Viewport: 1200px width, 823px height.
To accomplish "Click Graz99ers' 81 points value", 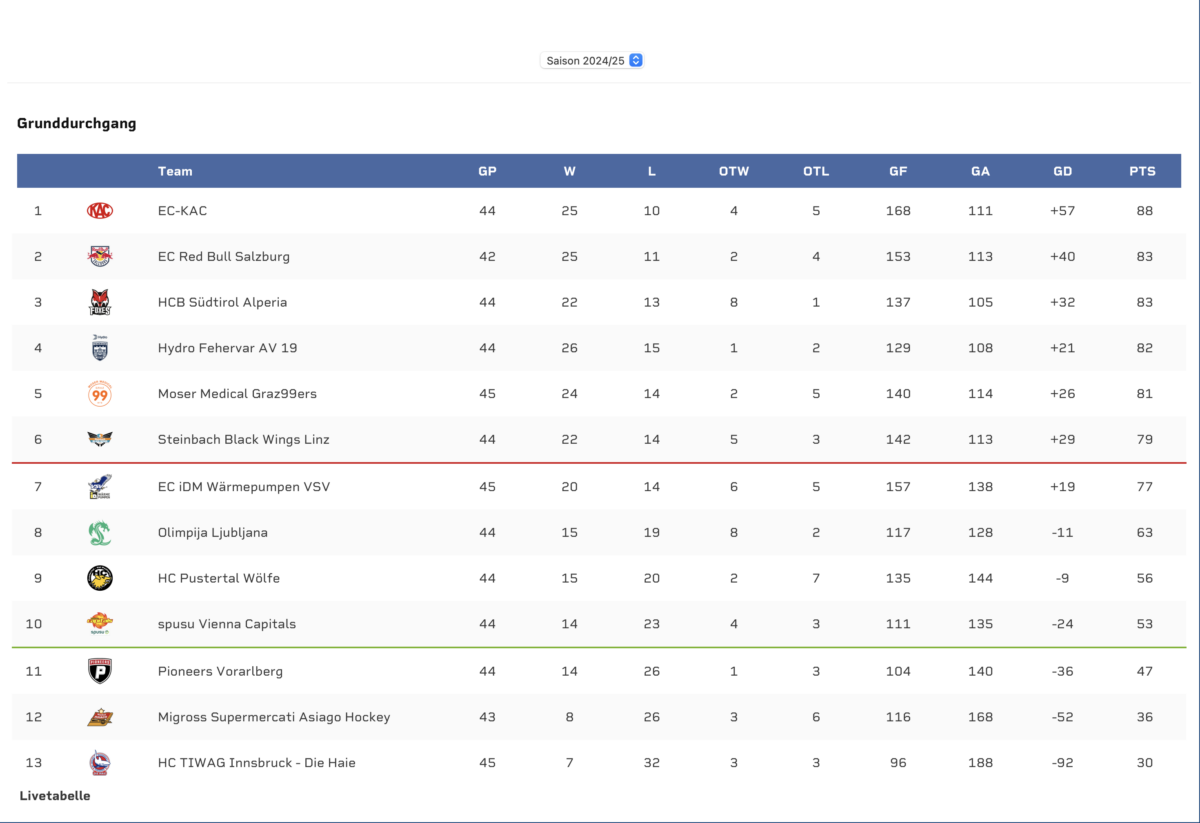I will coord(1145,394).
